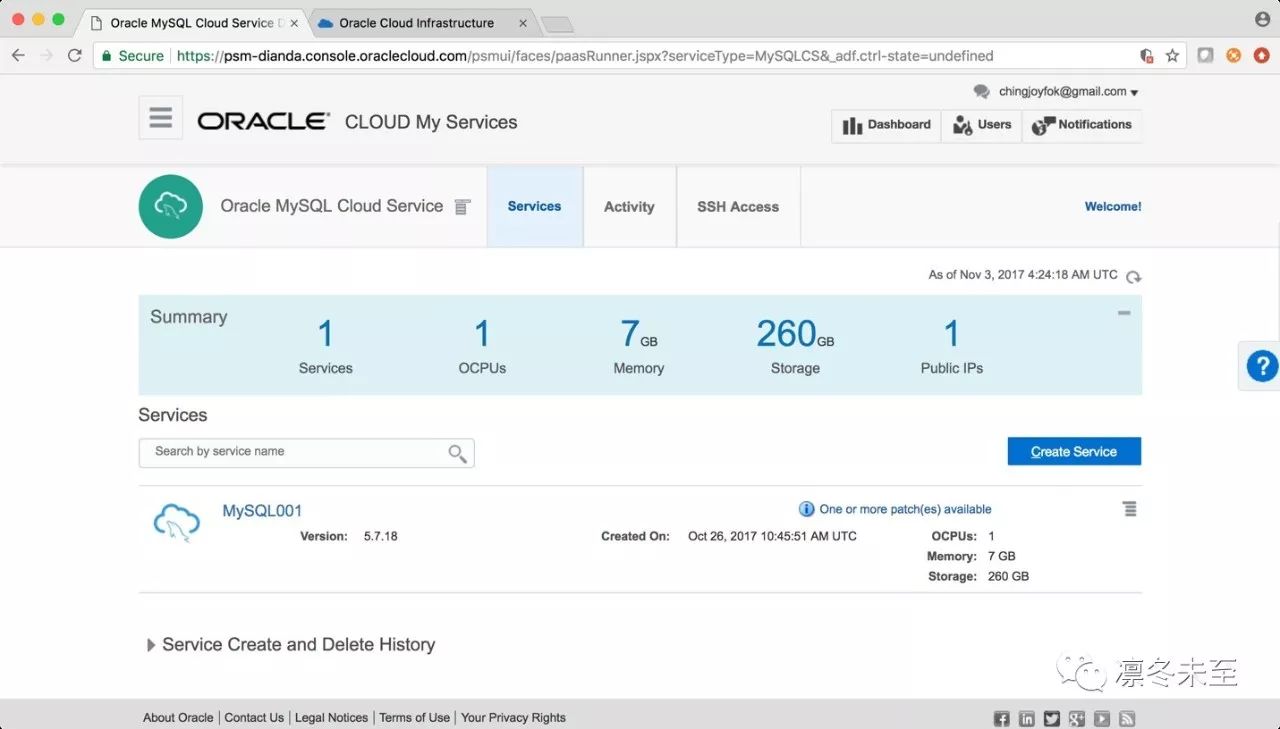Click the Oracle logo
Viewport: 1280px width, 729px height.
264,122
